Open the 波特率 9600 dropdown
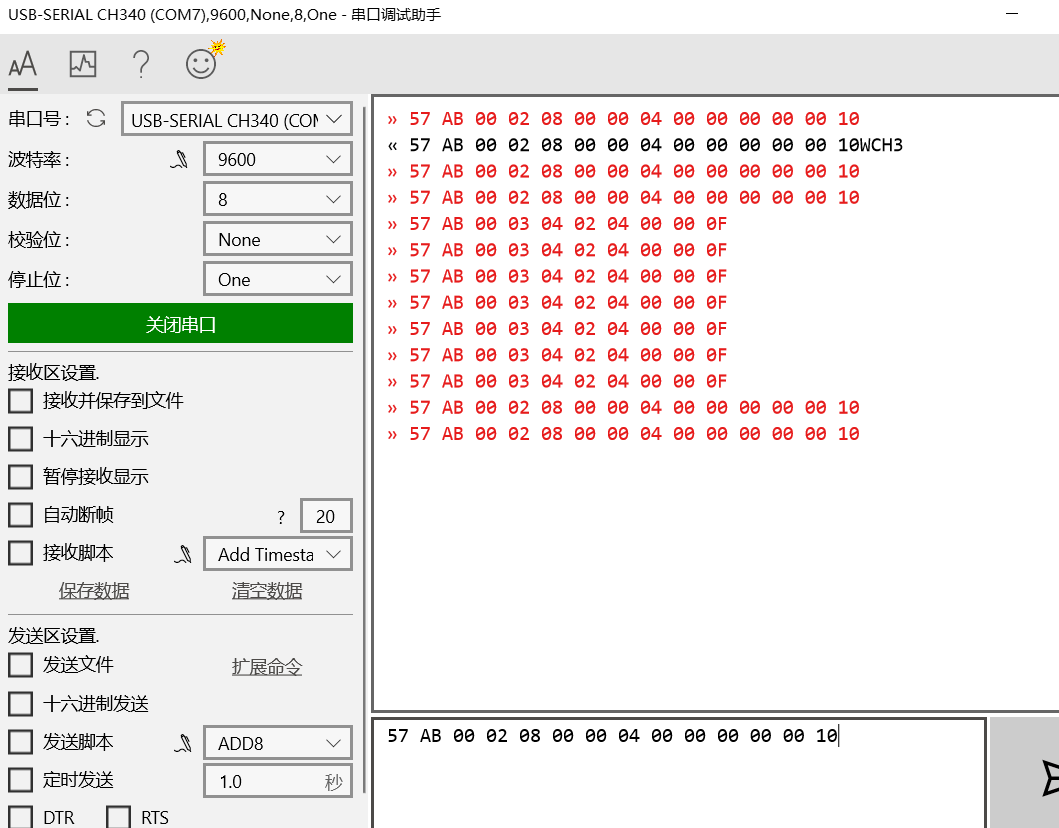 pos(277,158)
